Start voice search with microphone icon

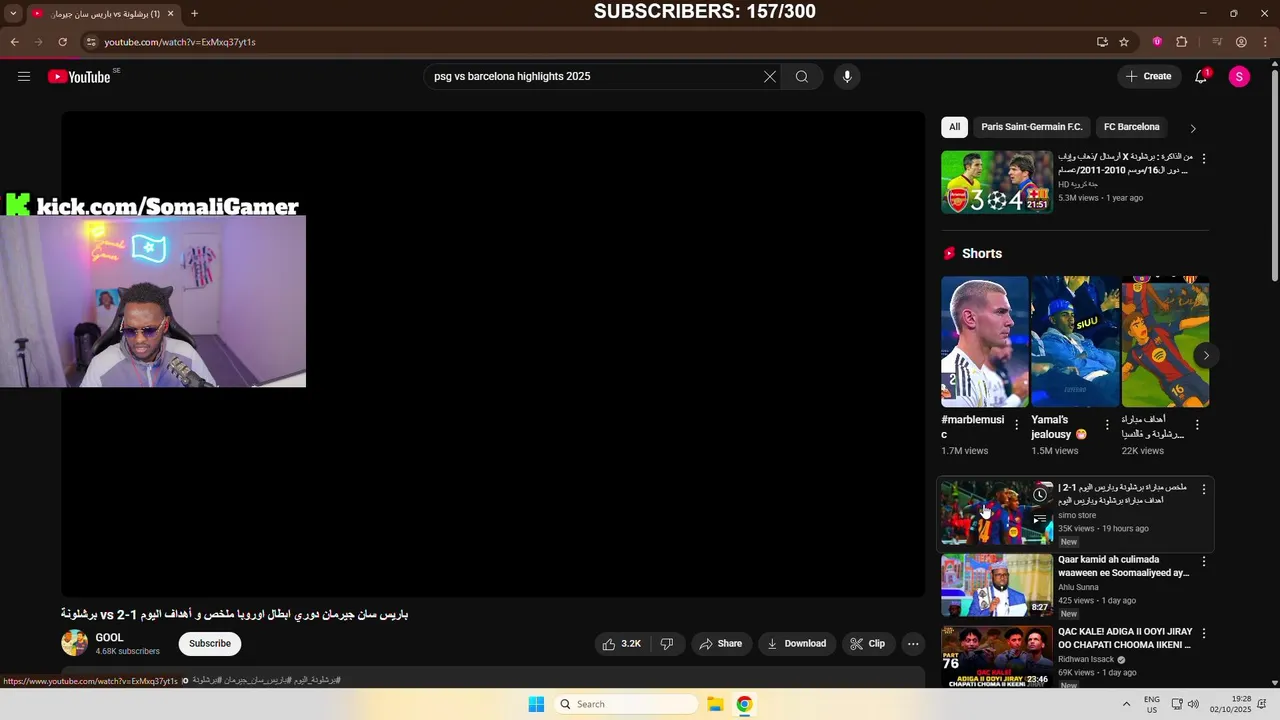[847, 77]
